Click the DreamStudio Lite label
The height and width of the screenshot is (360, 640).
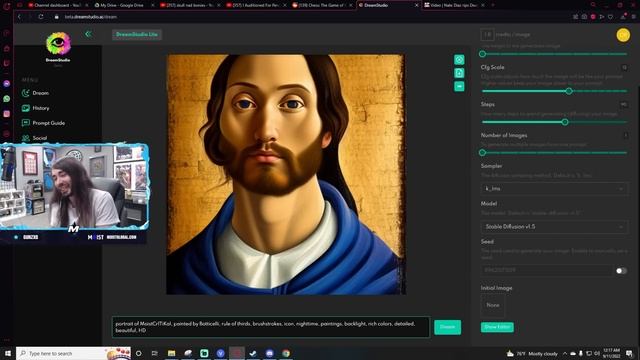(x=137, y=34)
